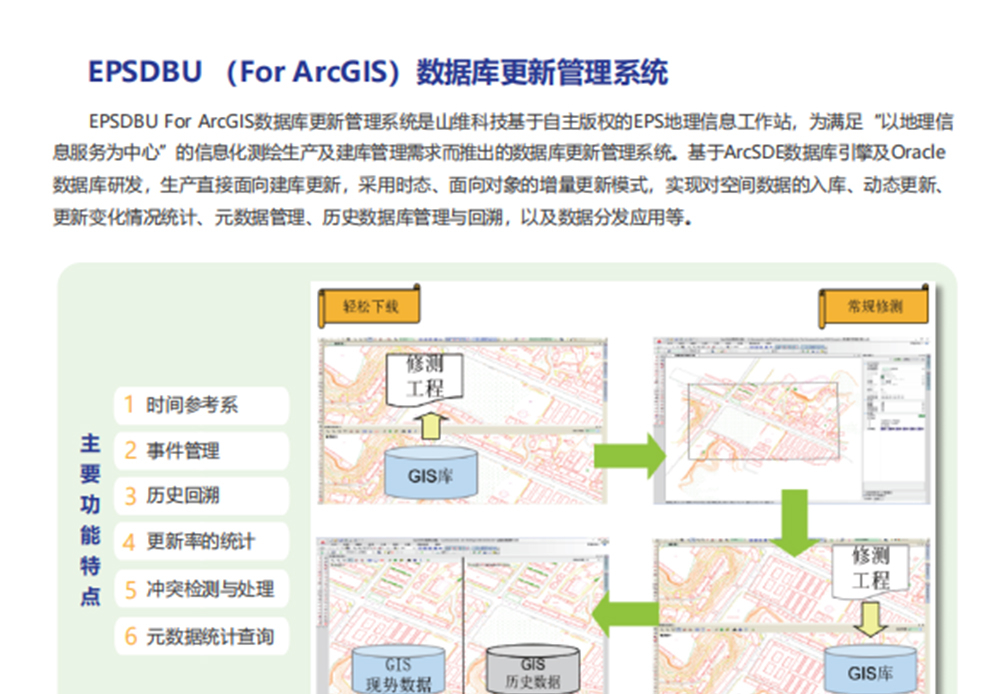Click the 主要功能特点 vertical heading

pyautogui.click(x=91, y=519)
